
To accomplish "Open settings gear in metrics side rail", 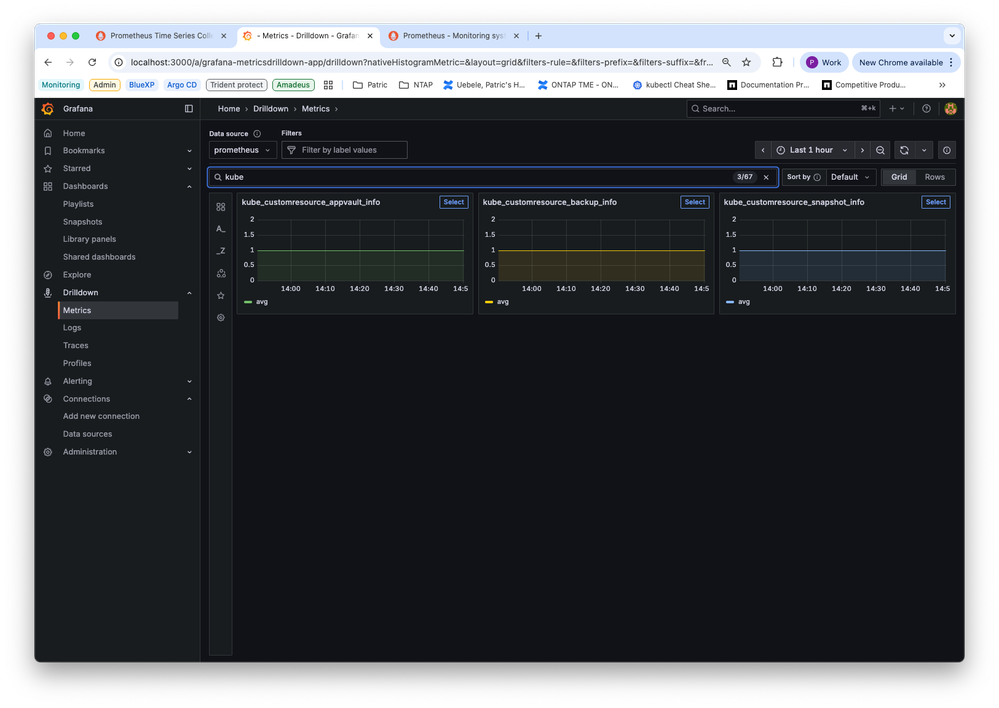I will click(221, 317).
